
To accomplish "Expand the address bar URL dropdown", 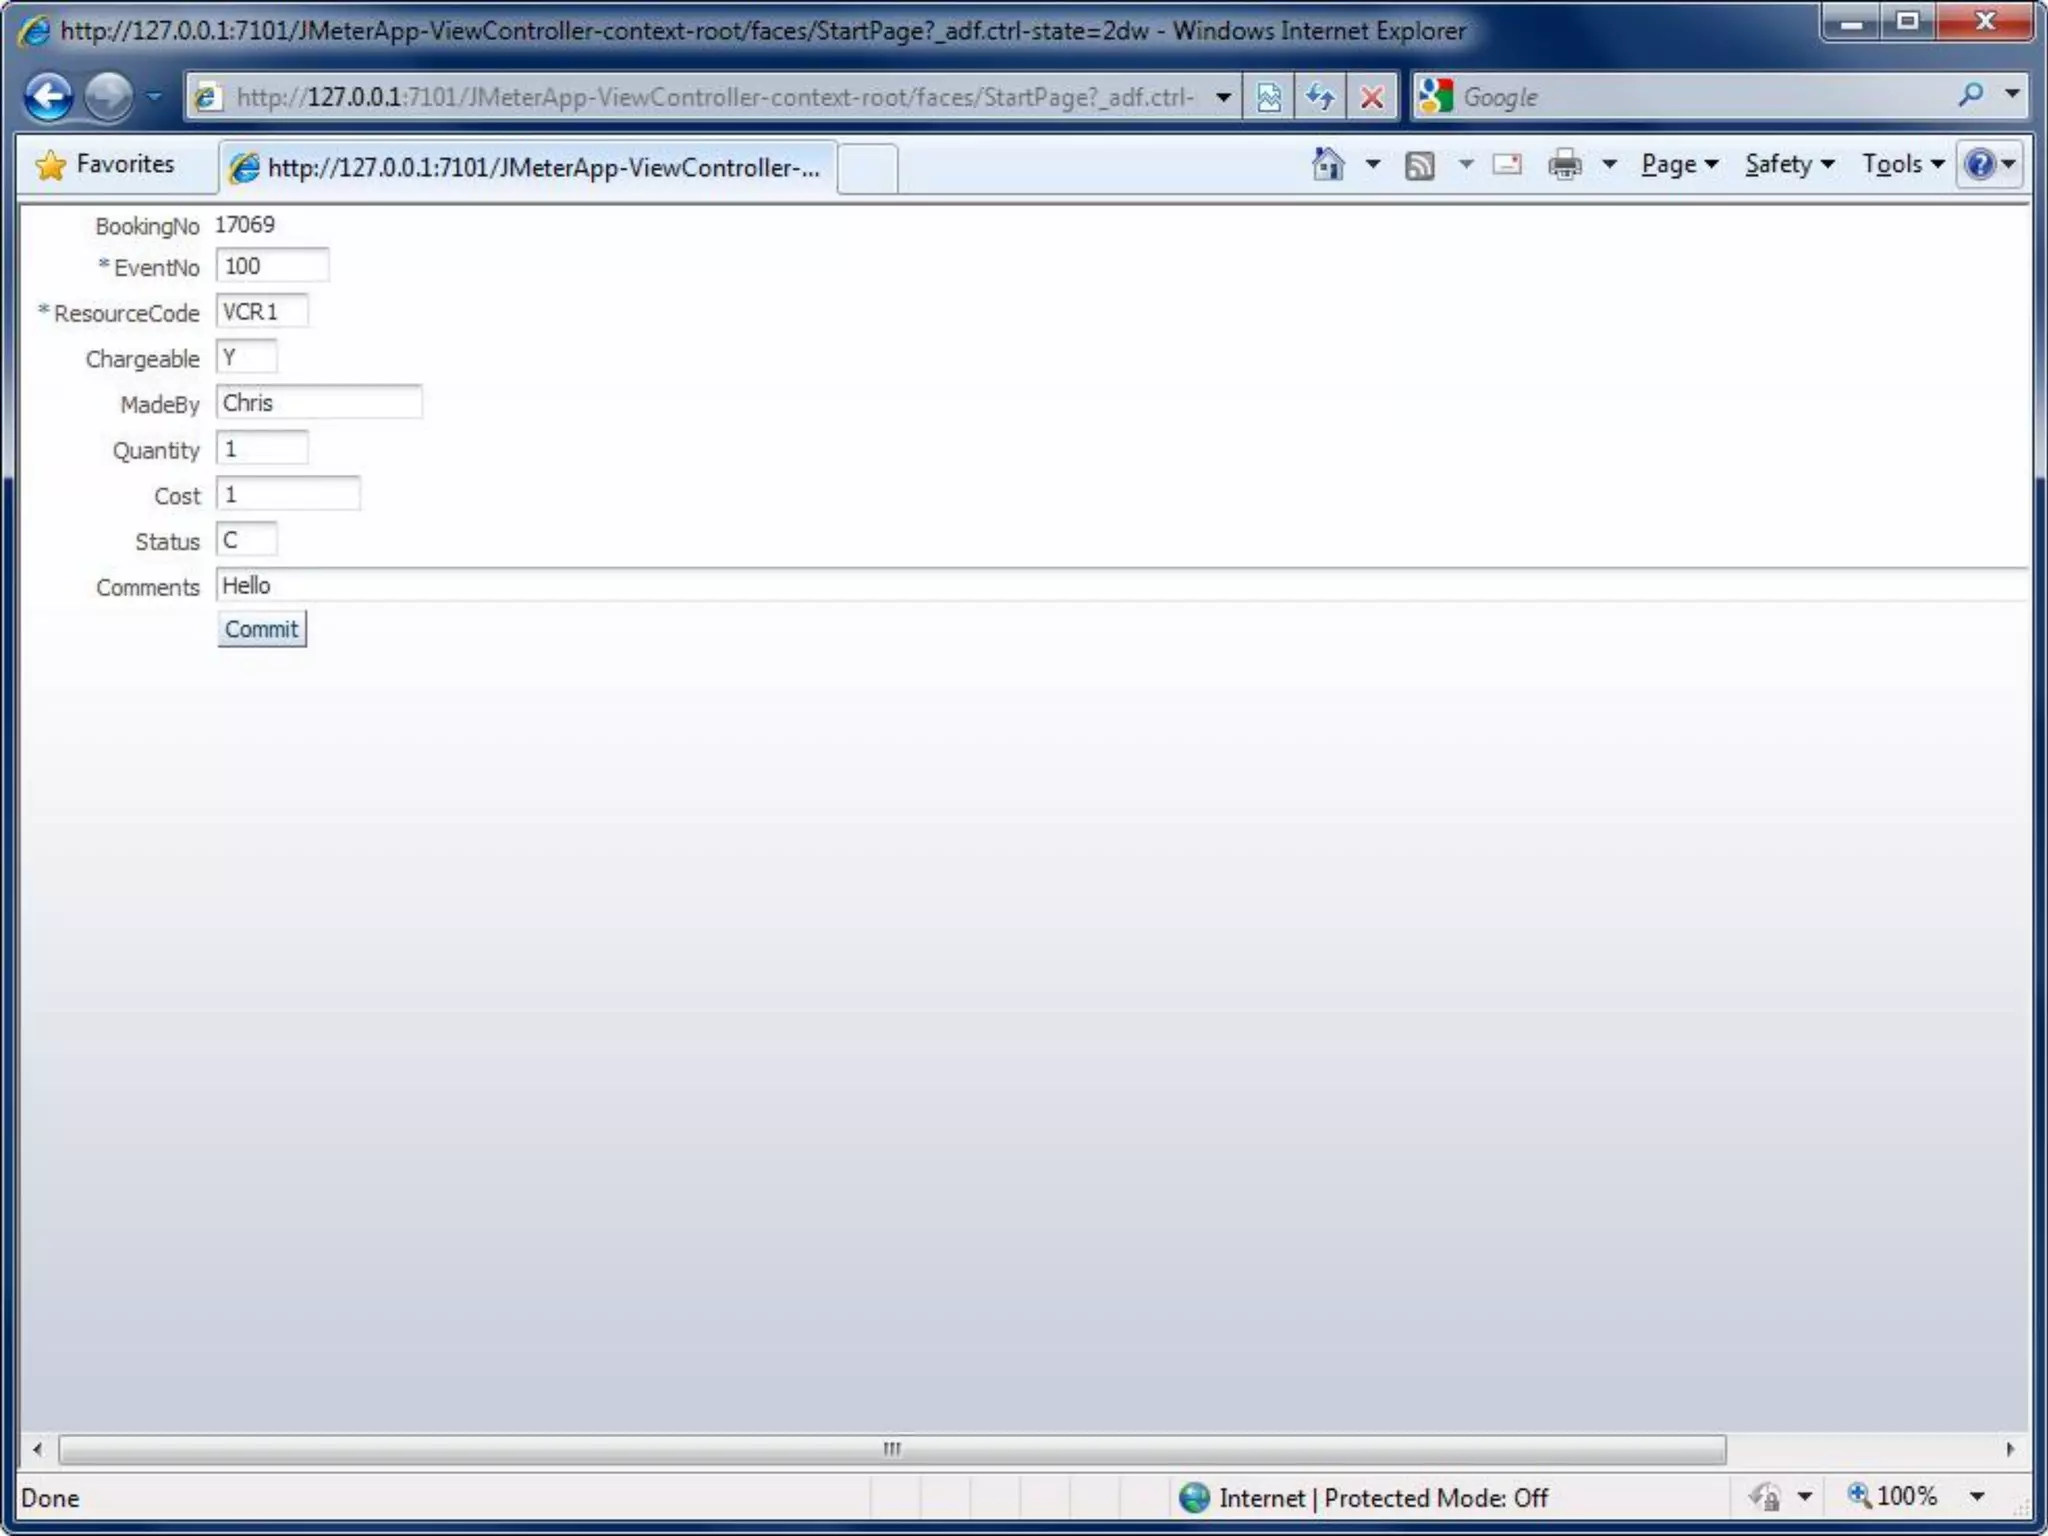I will 1223,97.
